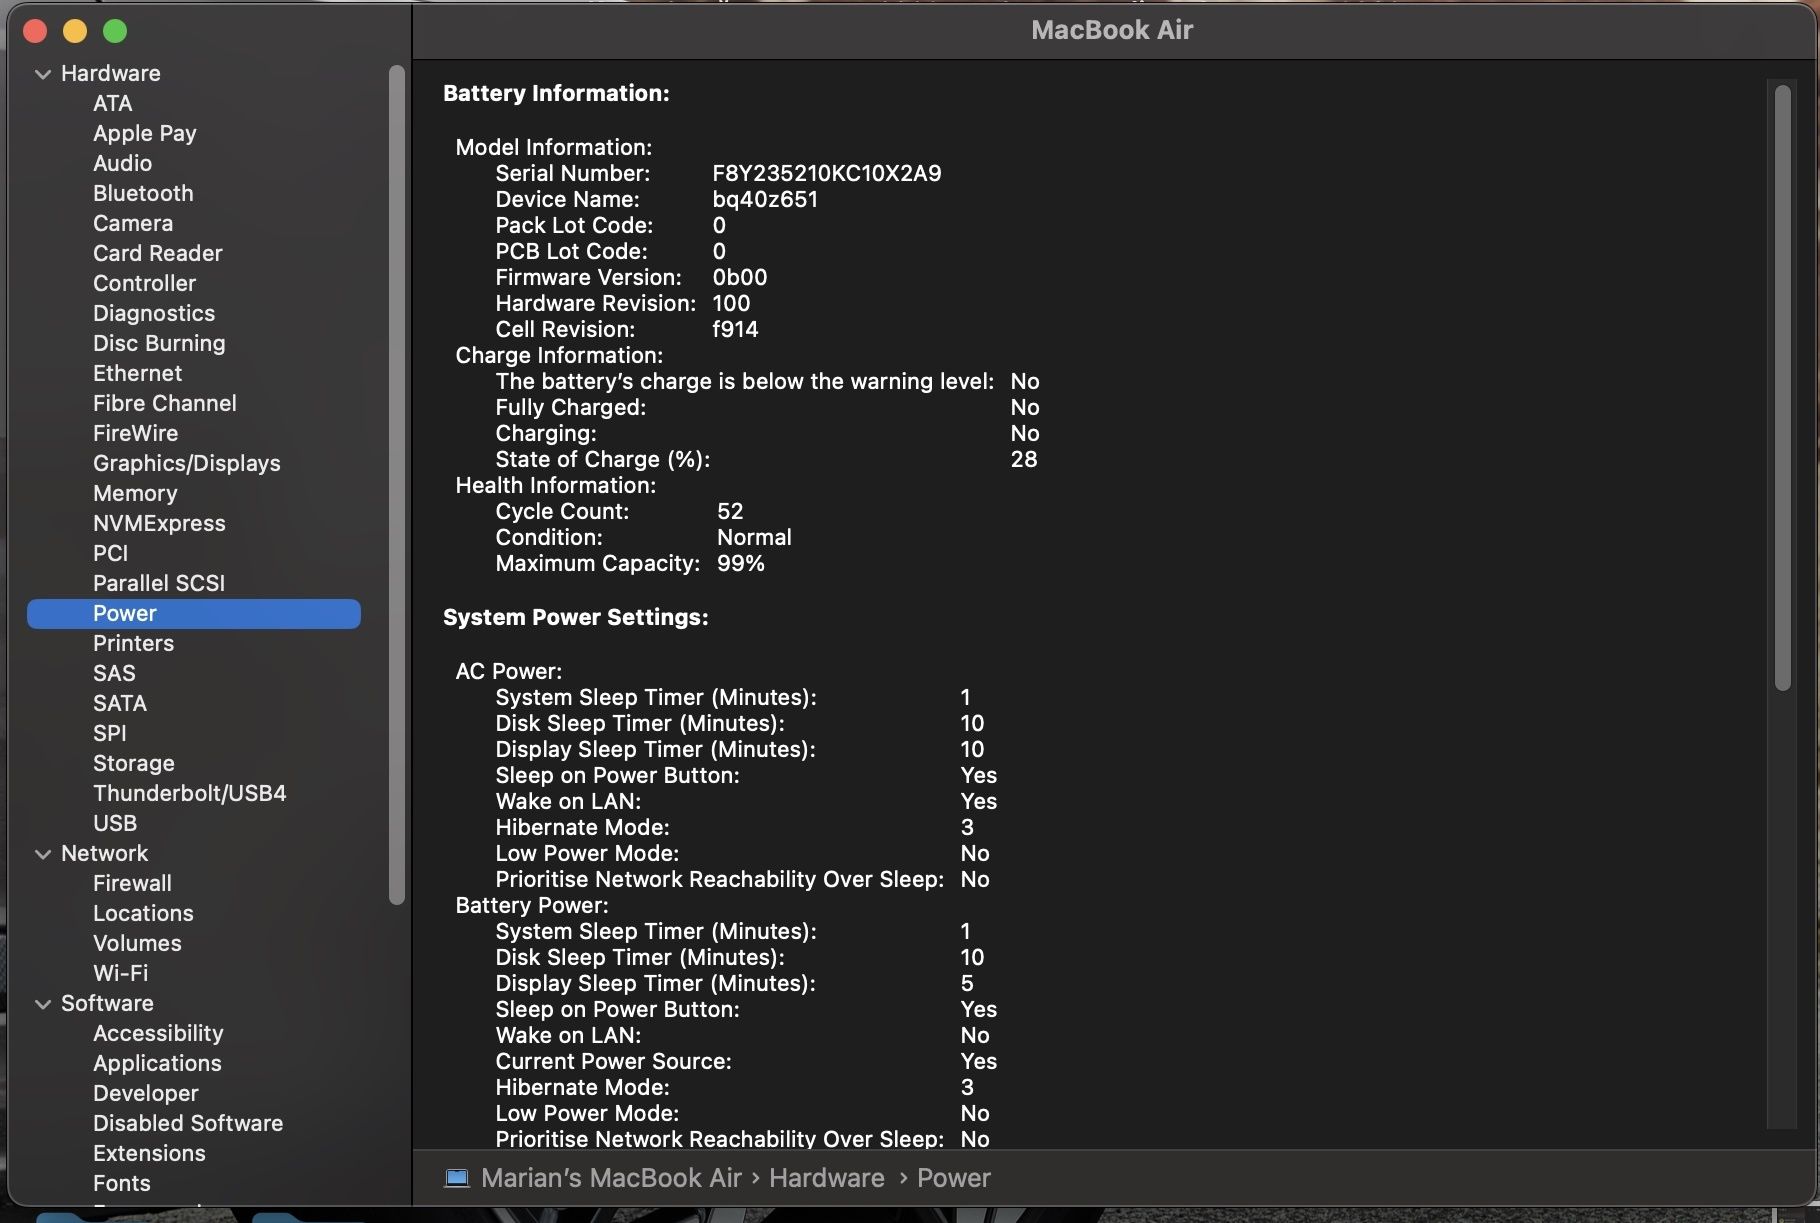Click the yellow minimize window button

[75, 31]
